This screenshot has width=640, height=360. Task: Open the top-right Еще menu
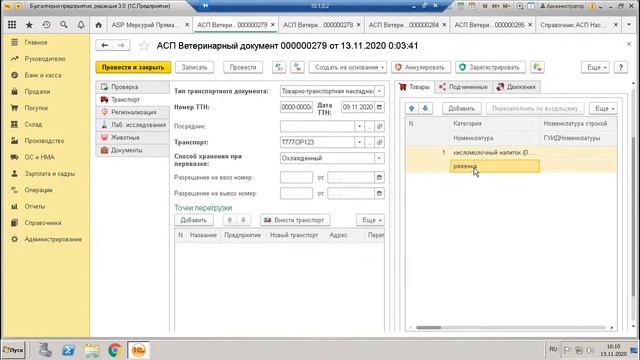595,67
